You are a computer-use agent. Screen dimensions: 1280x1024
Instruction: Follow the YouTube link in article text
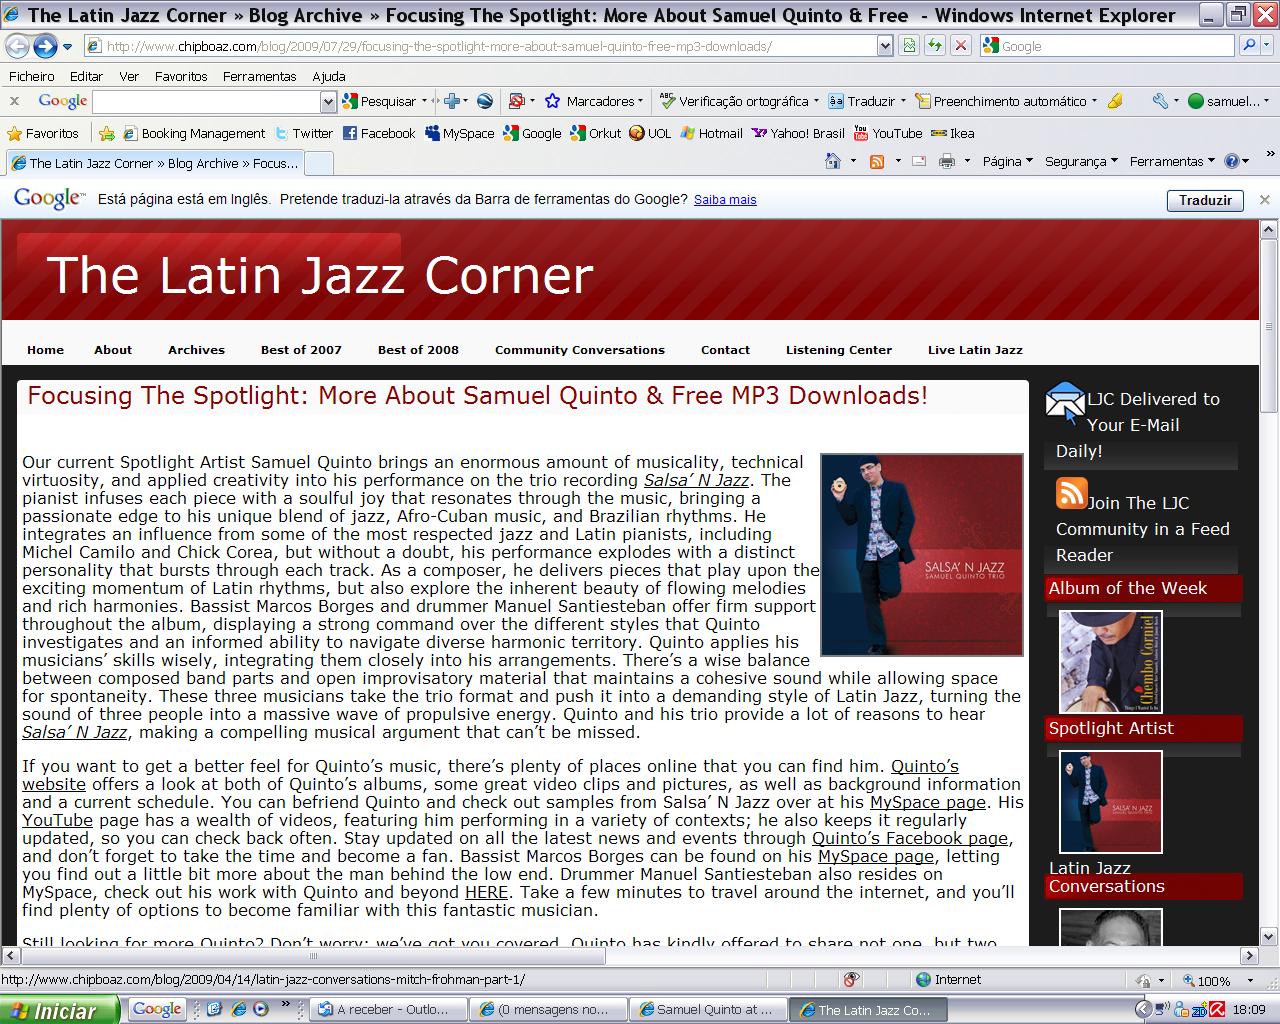(x=58, y=821)
